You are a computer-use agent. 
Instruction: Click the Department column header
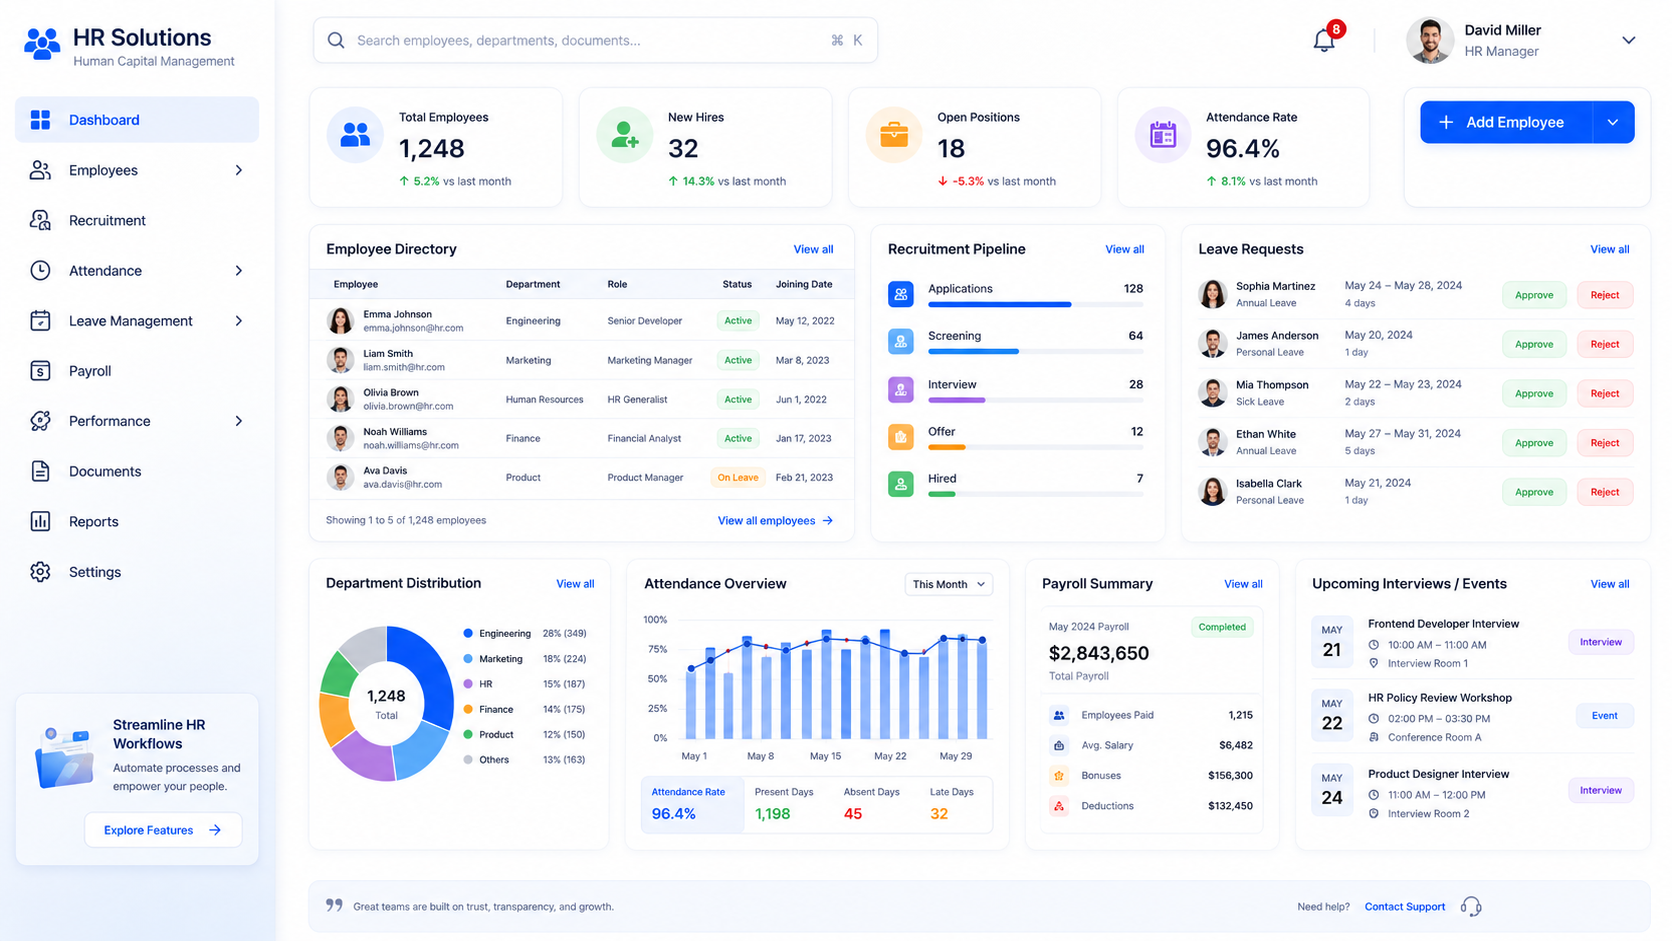pos(532,284)
